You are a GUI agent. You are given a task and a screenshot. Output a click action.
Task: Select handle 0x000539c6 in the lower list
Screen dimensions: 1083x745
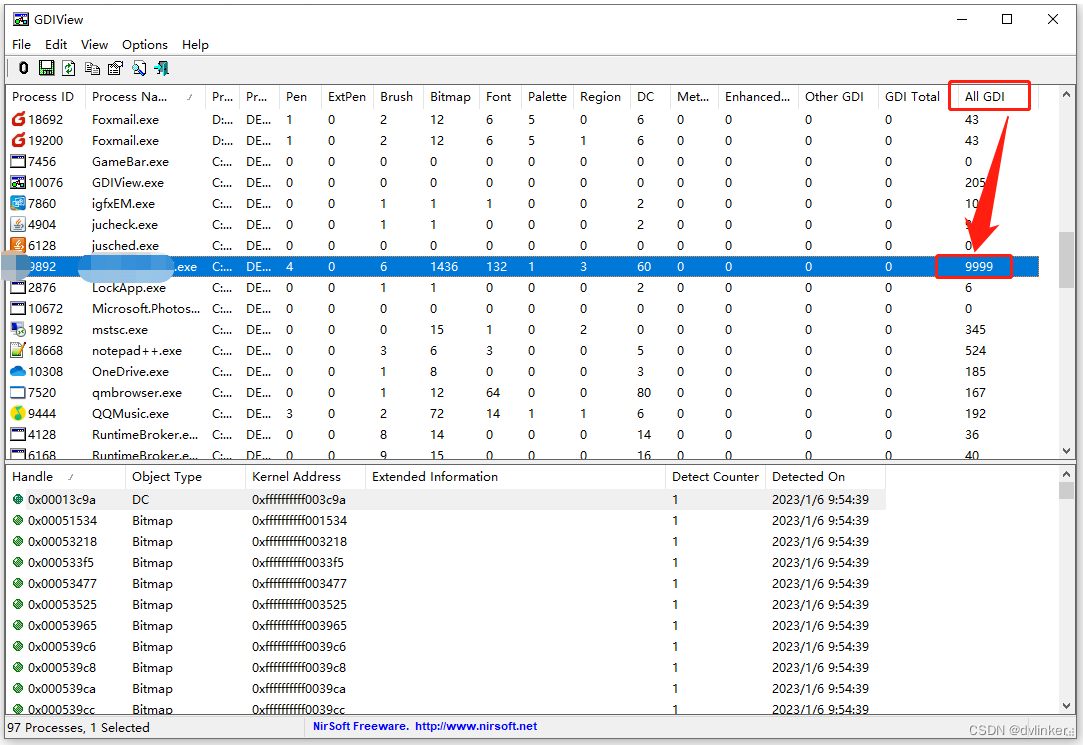point(62,646)
